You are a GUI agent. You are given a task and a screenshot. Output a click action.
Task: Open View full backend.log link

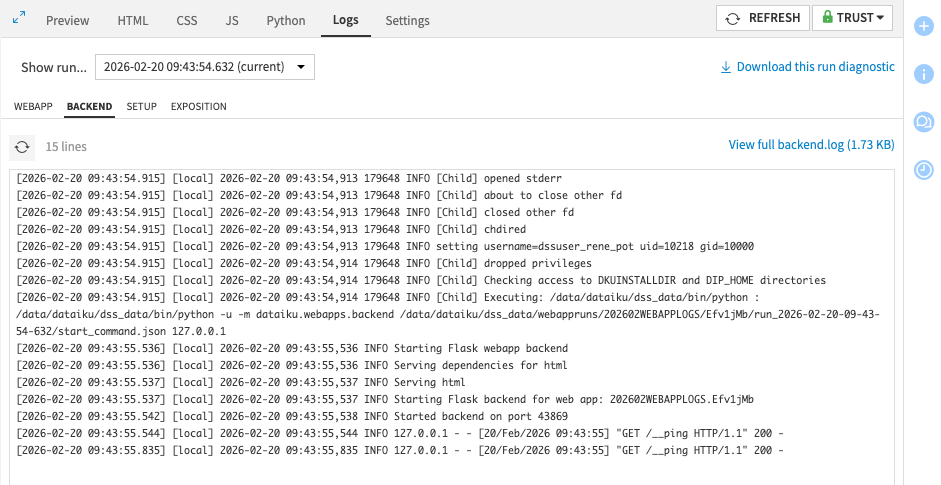[811, 145]
